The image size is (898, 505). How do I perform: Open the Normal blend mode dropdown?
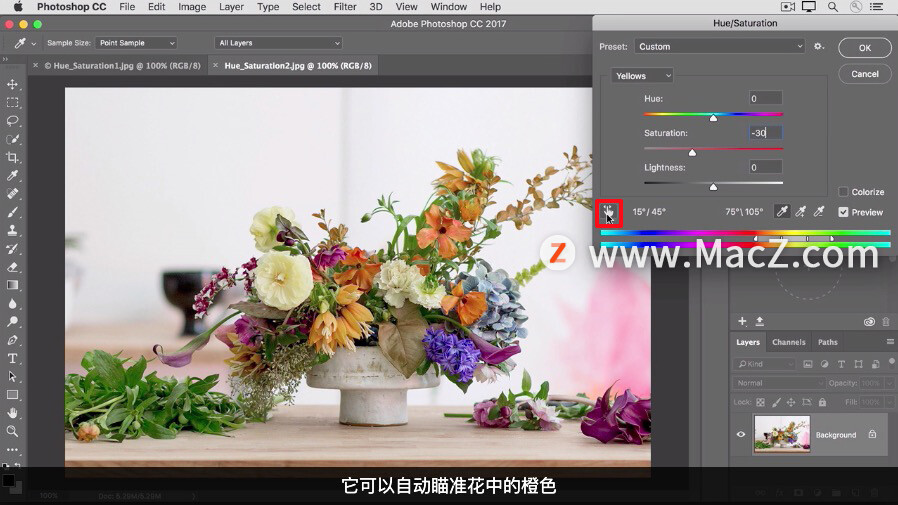[778, 383]
